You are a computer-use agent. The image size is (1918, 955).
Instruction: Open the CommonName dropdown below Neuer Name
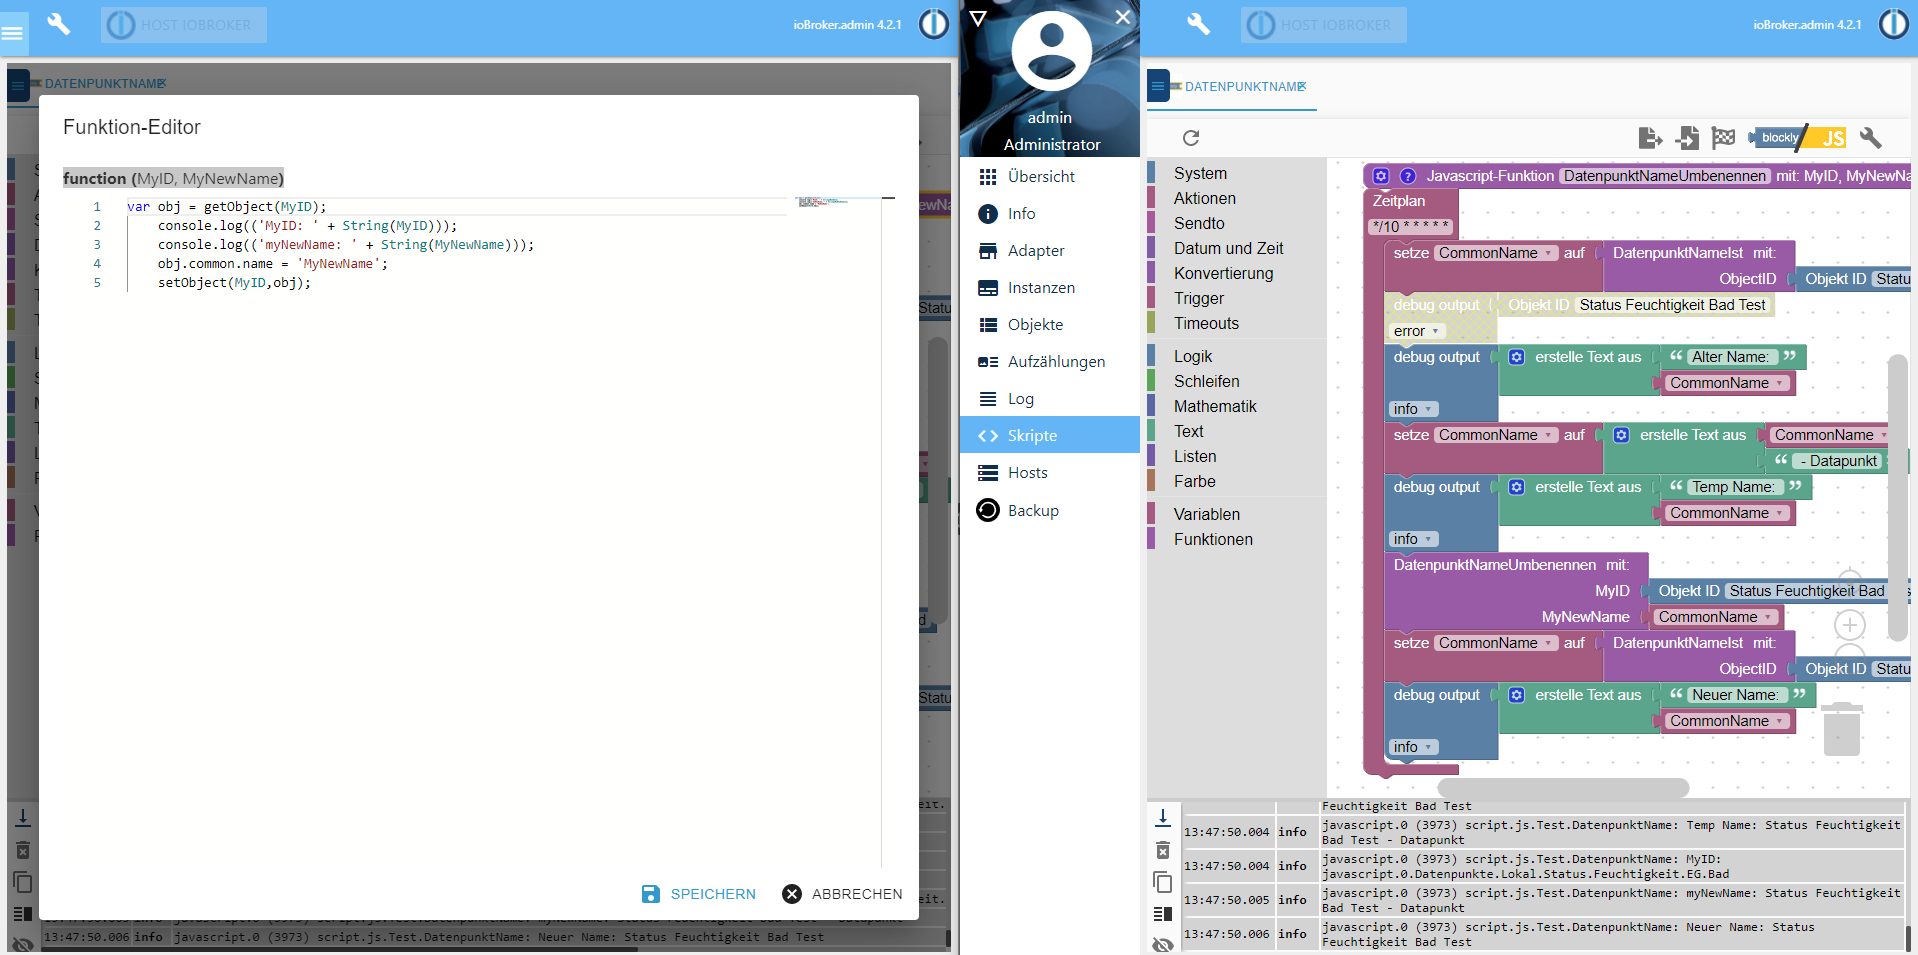(1726, 721)
